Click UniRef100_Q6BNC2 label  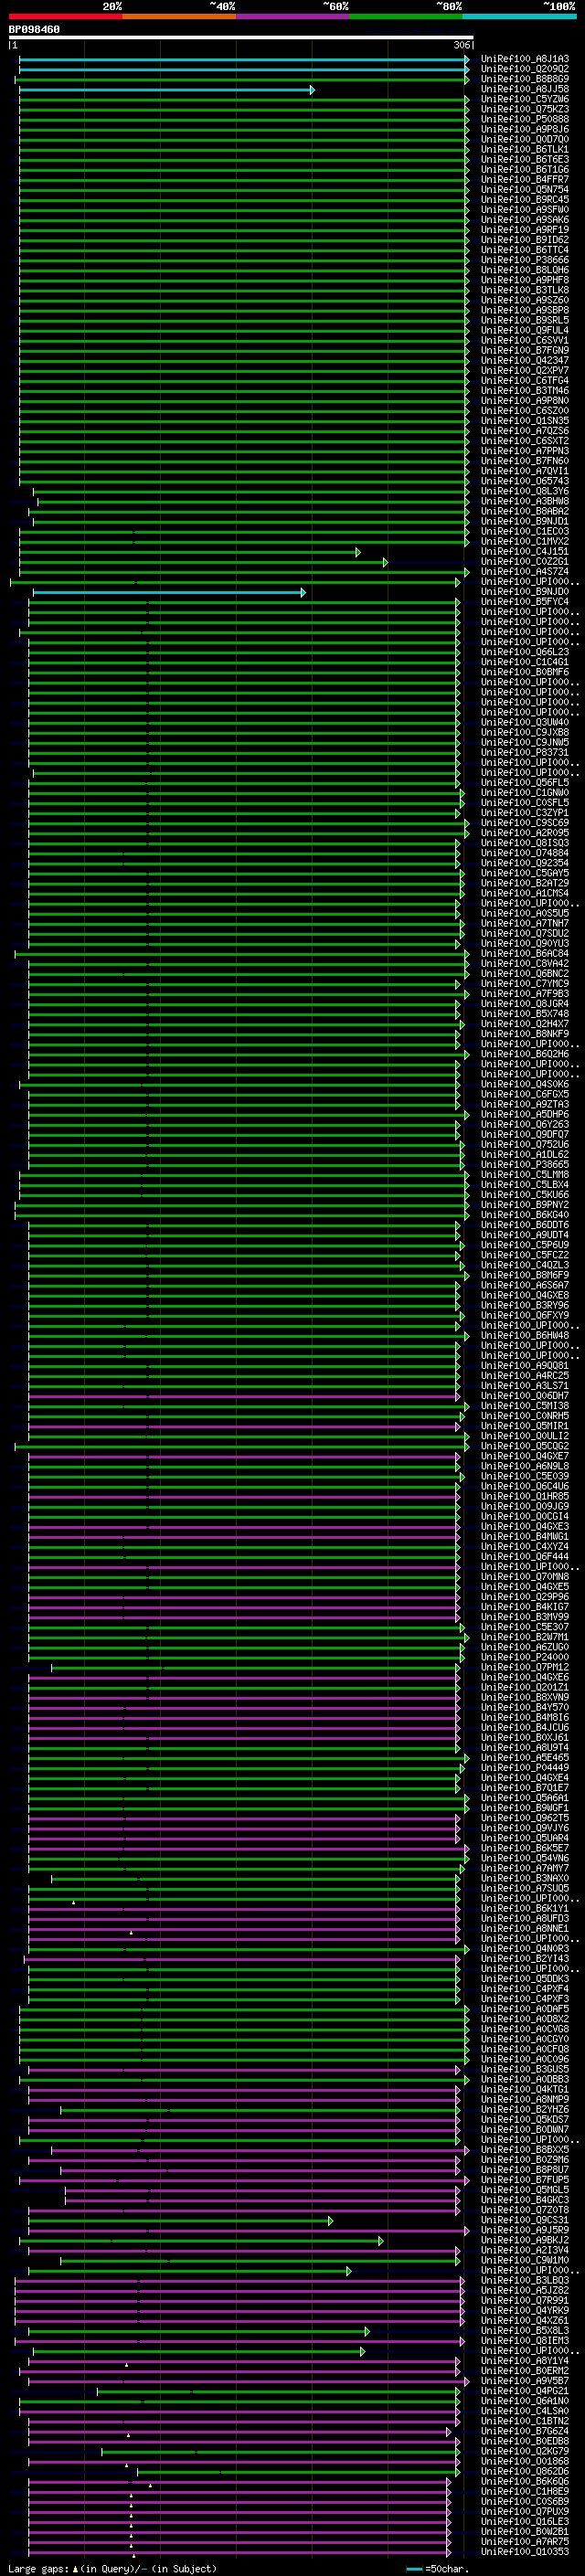[x=525, y=973]
